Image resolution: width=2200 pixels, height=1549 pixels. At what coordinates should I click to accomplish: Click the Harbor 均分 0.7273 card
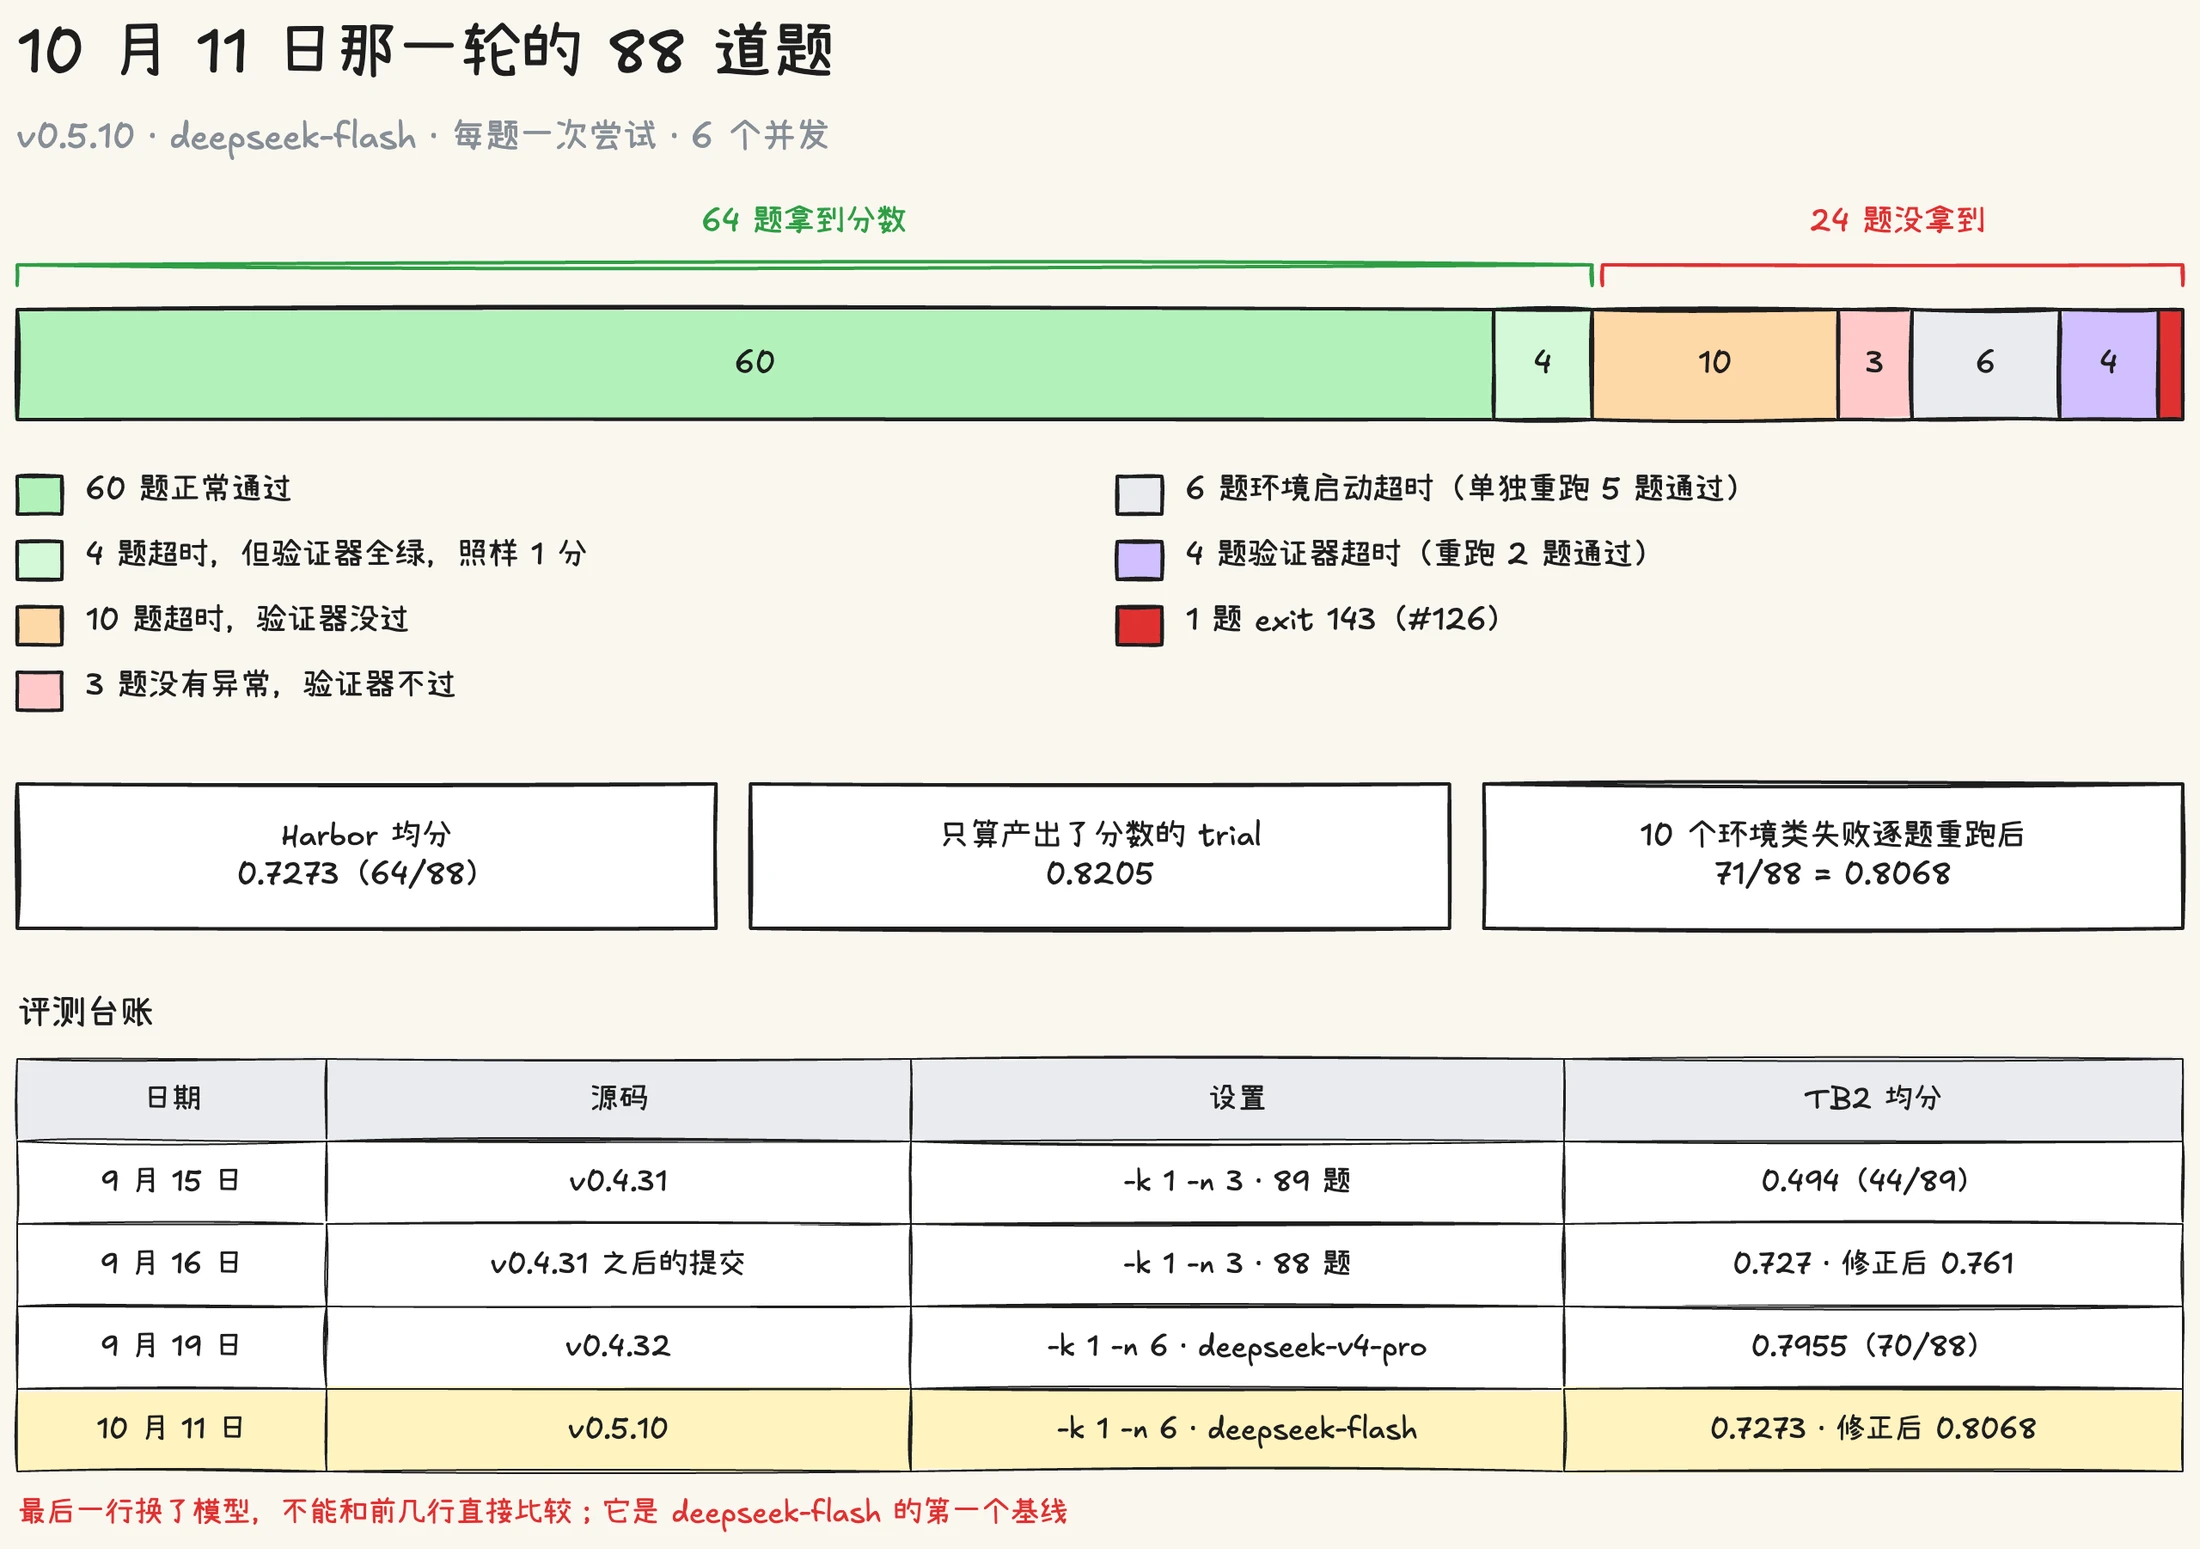[x=366, y=856]
